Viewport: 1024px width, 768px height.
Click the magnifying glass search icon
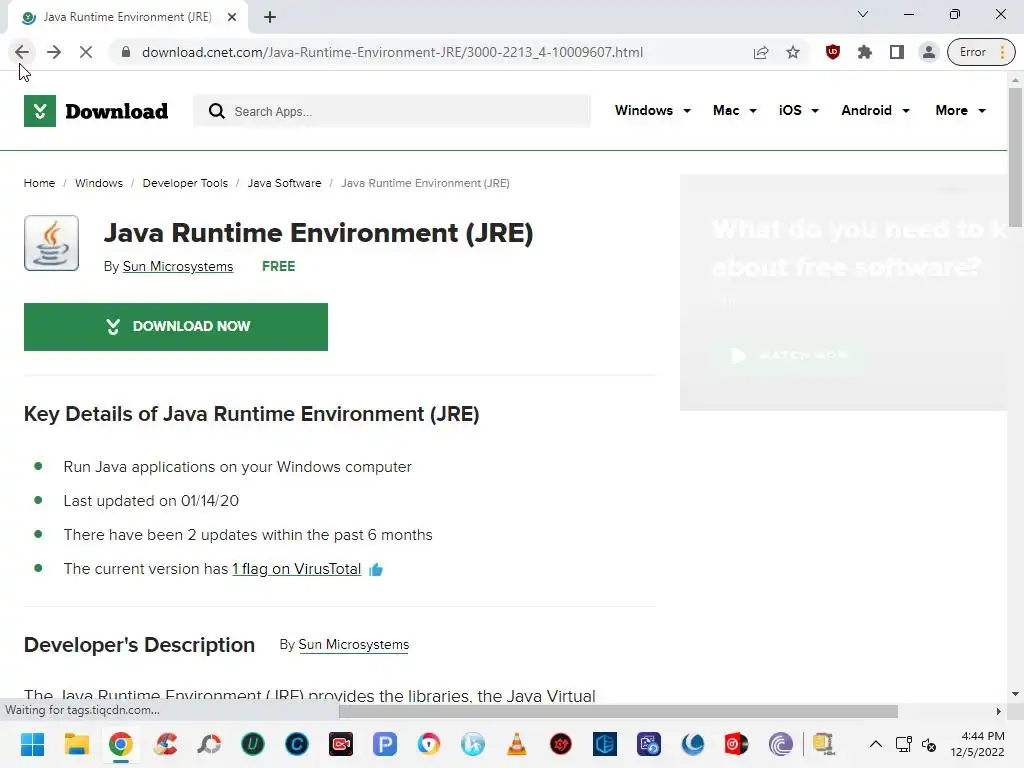(216, 112)
